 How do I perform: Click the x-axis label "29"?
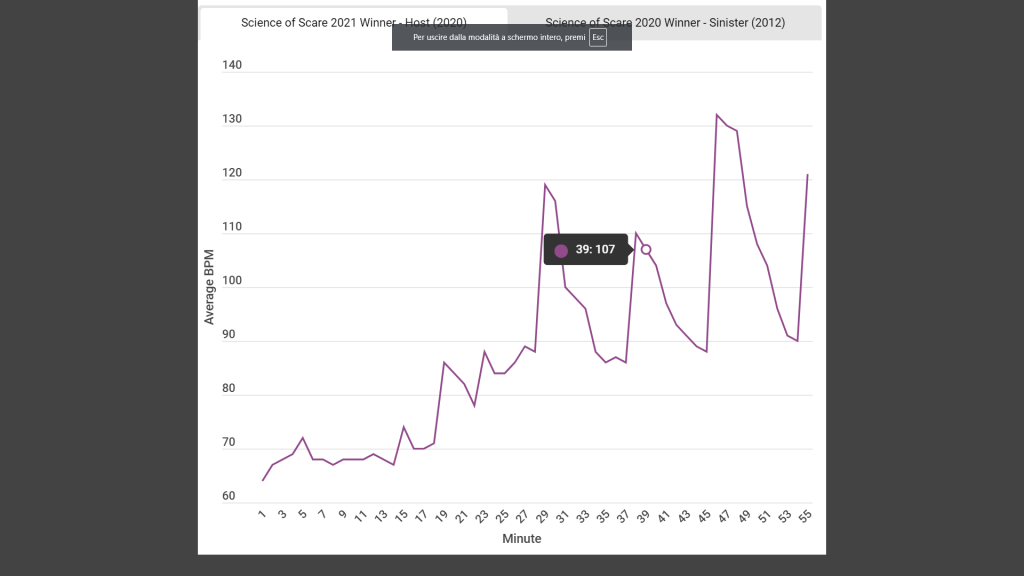pos(543,516)
